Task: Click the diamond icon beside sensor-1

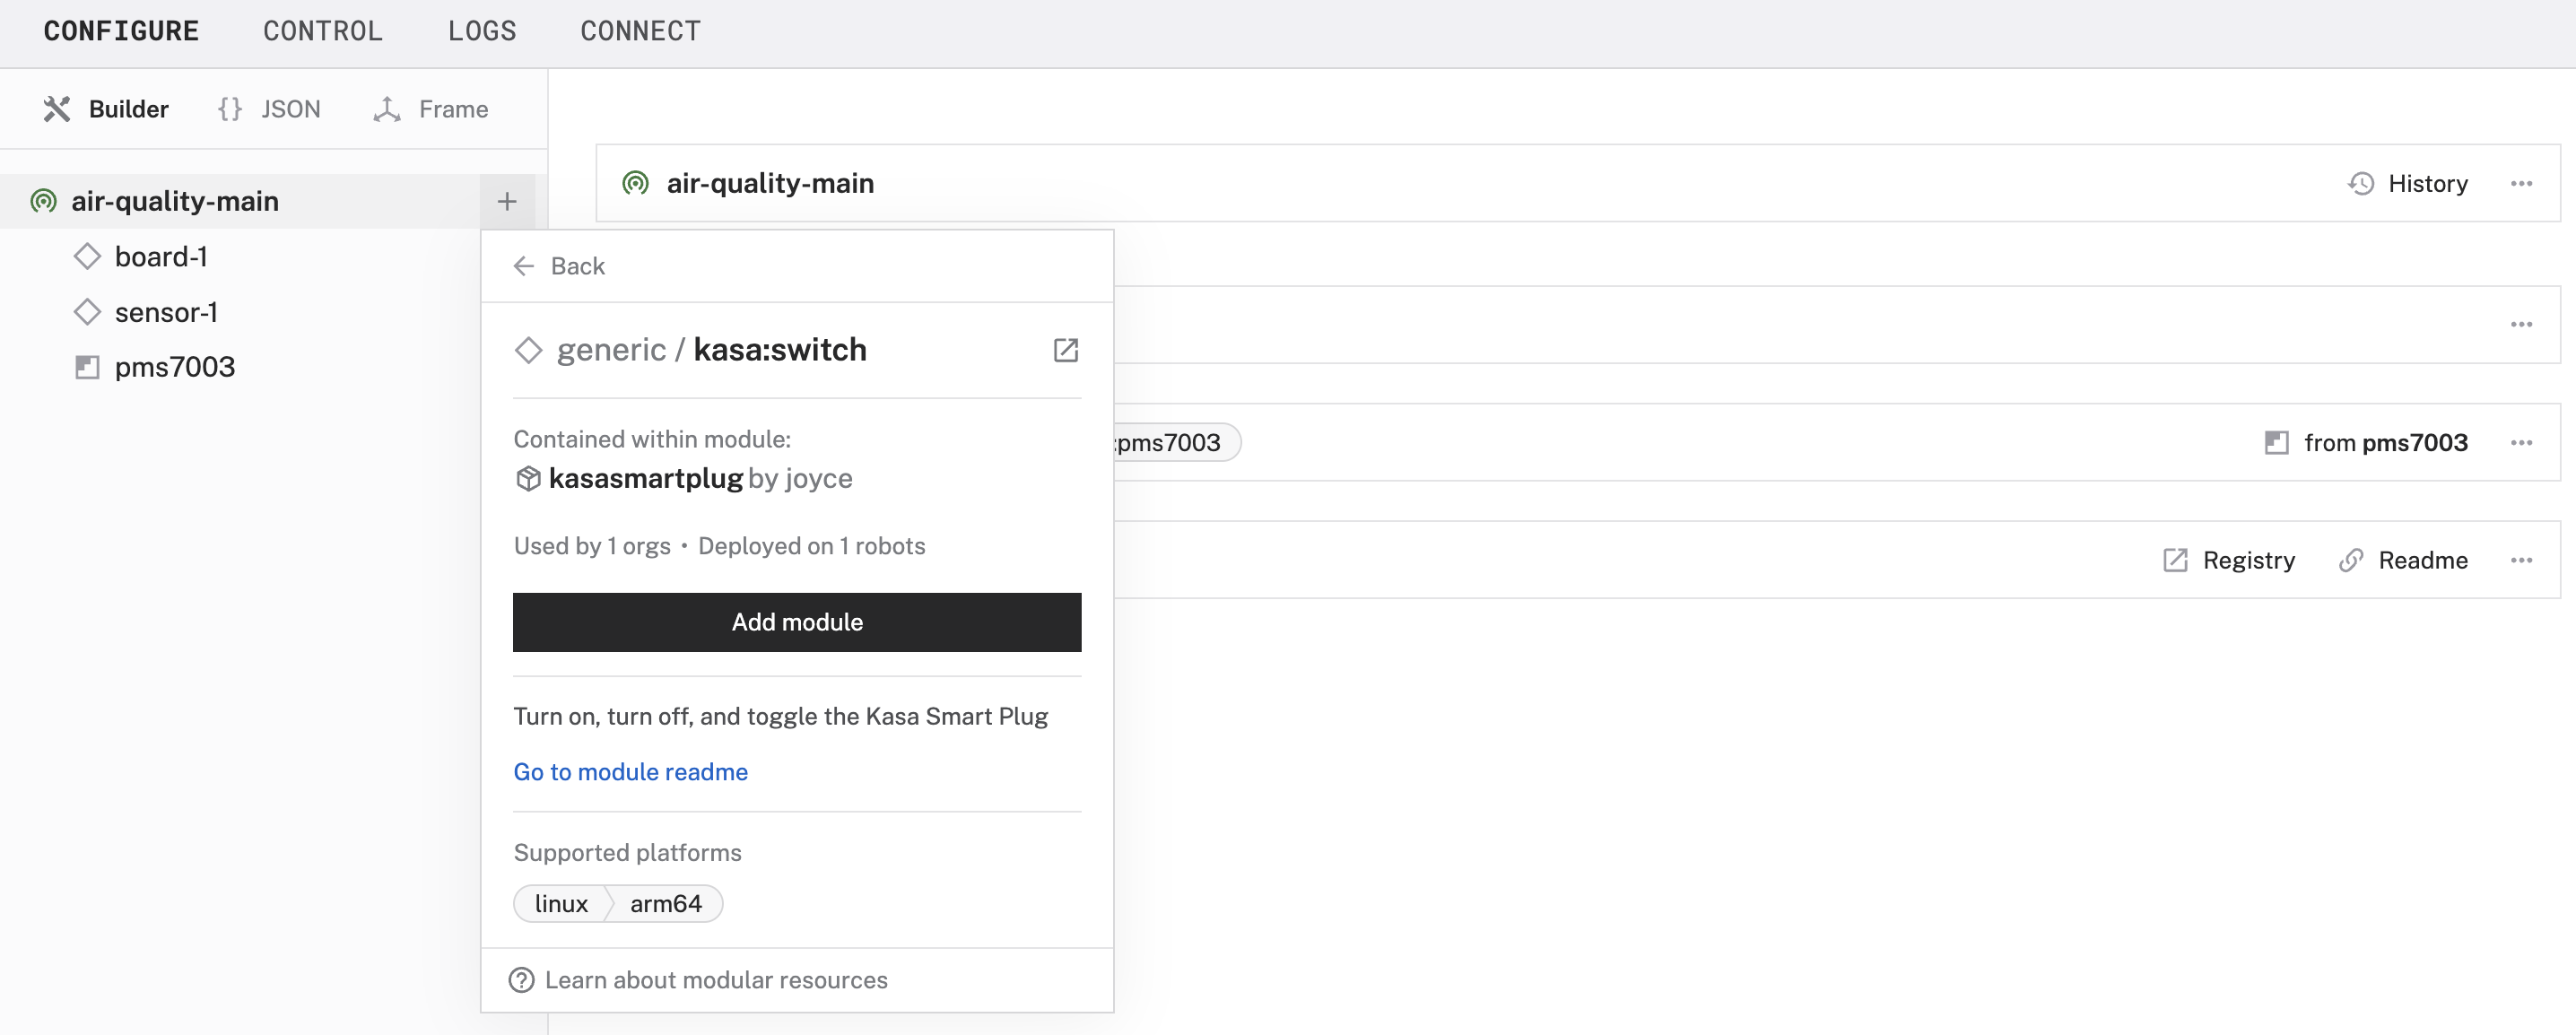Action: (87, 312)
